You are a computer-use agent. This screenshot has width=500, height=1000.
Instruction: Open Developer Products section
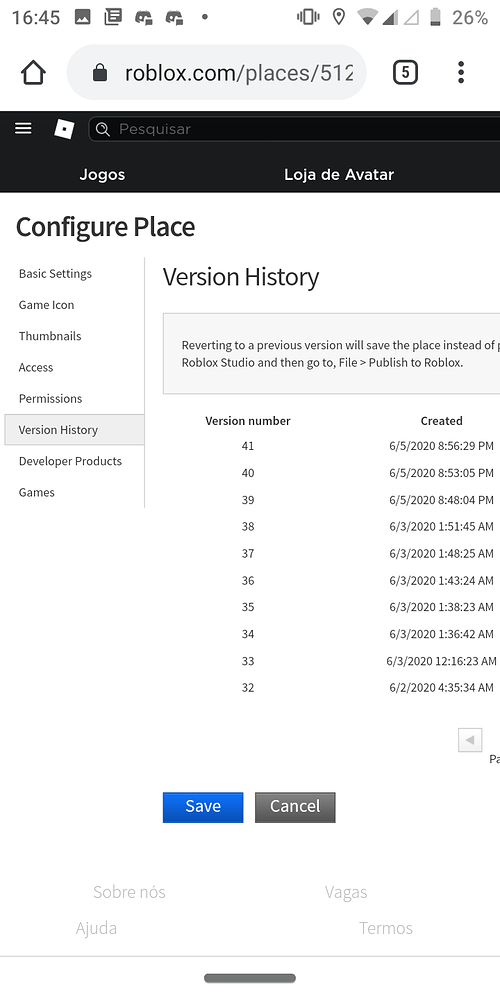point(70,461)
